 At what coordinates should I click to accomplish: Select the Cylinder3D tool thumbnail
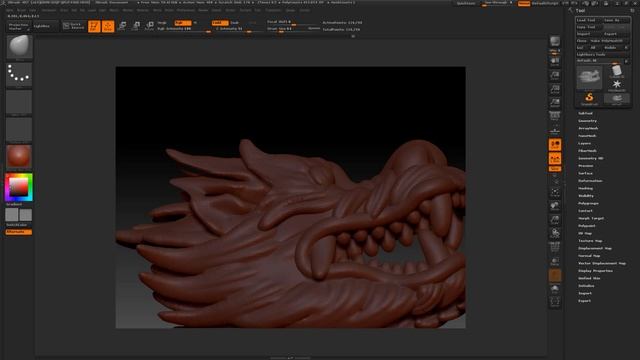pos(616,71)
